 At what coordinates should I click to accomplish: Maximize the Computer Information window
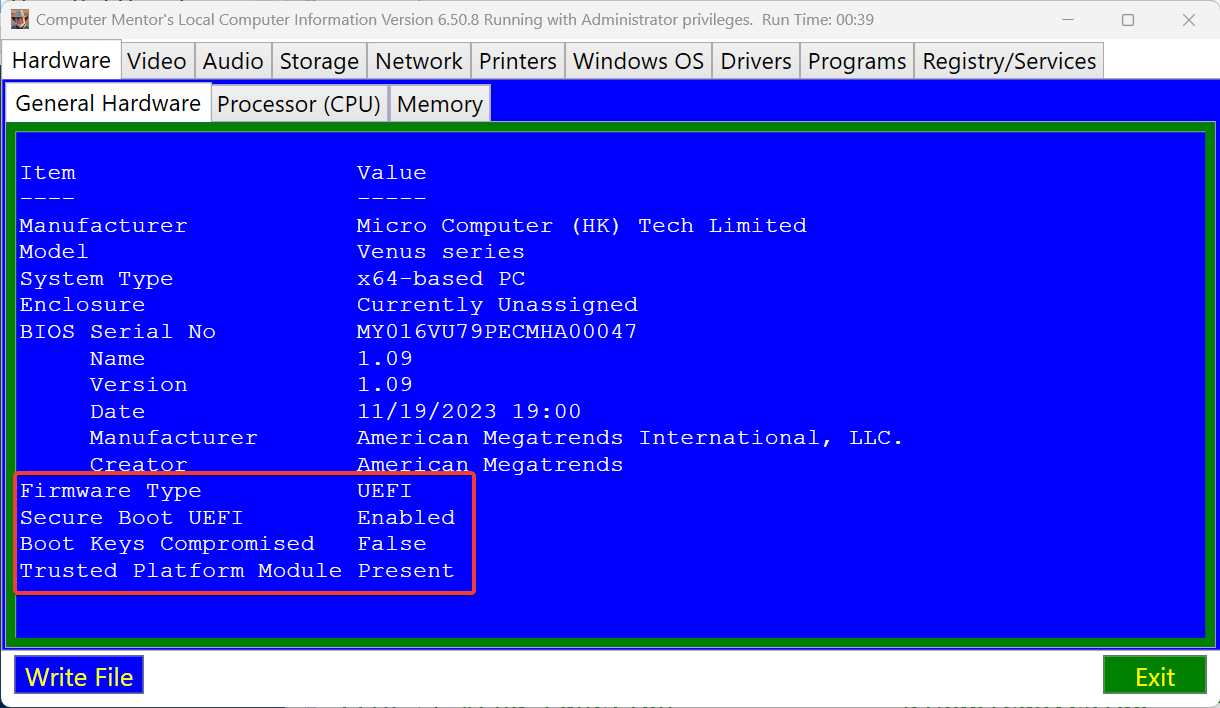pyautogui.click(x=1128, y=20)
